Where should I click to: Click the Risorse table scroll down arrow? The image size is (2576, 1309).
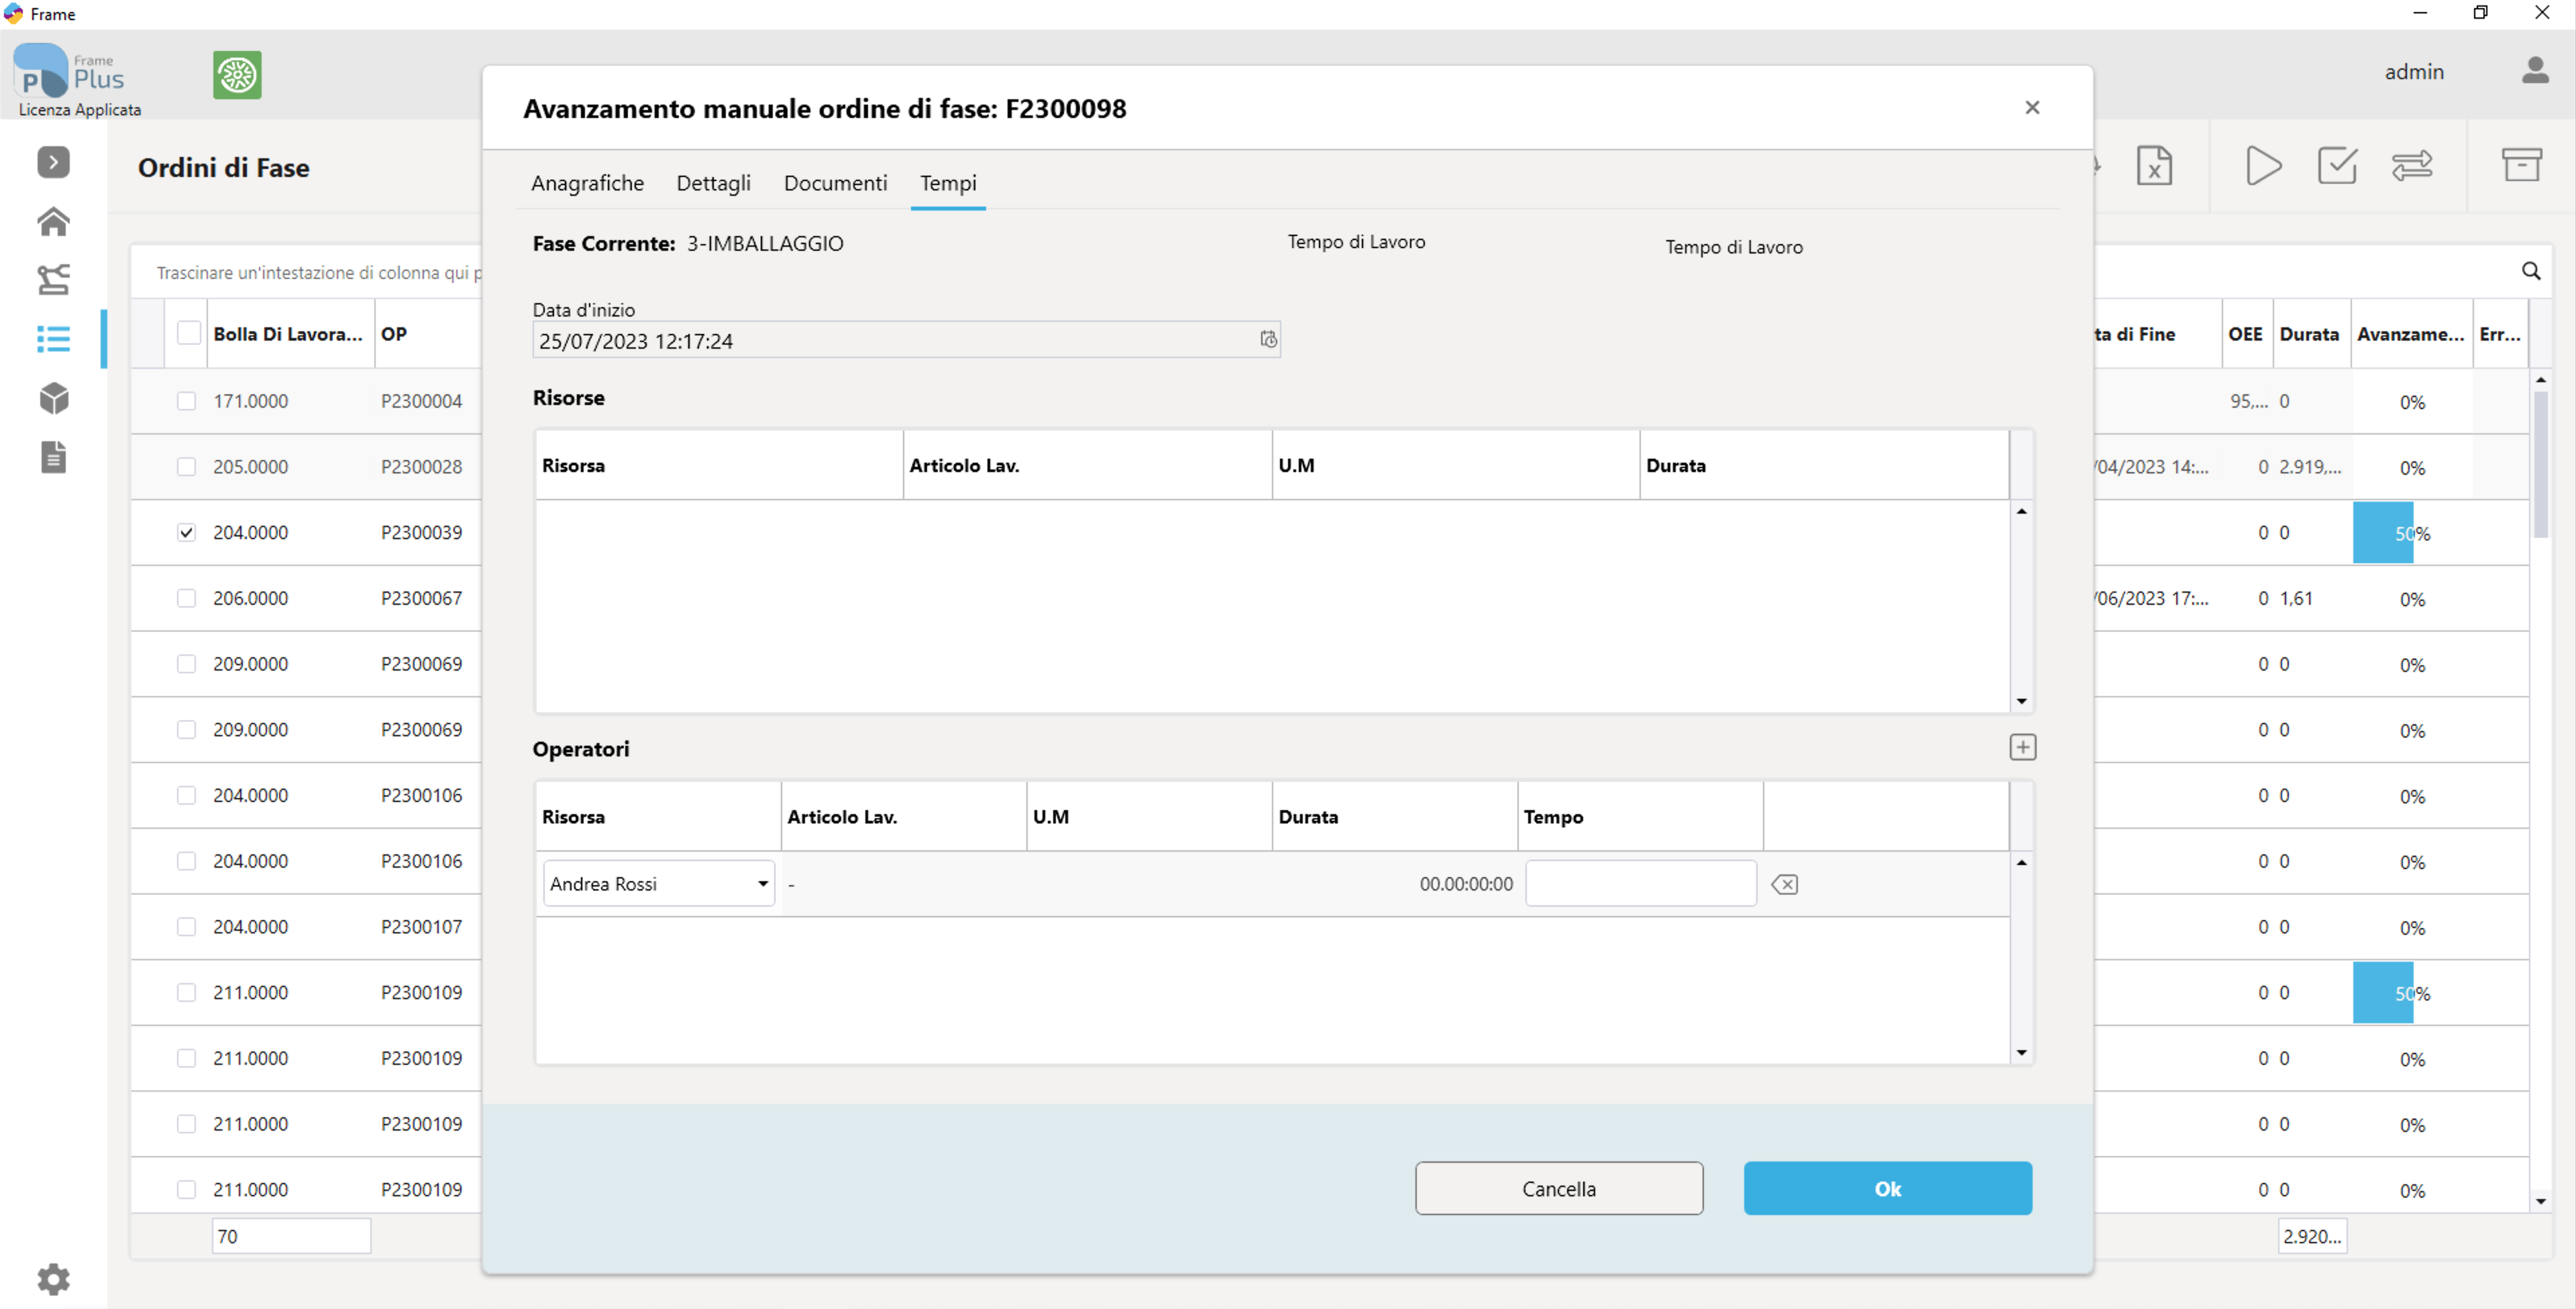tap(2021, 701)
